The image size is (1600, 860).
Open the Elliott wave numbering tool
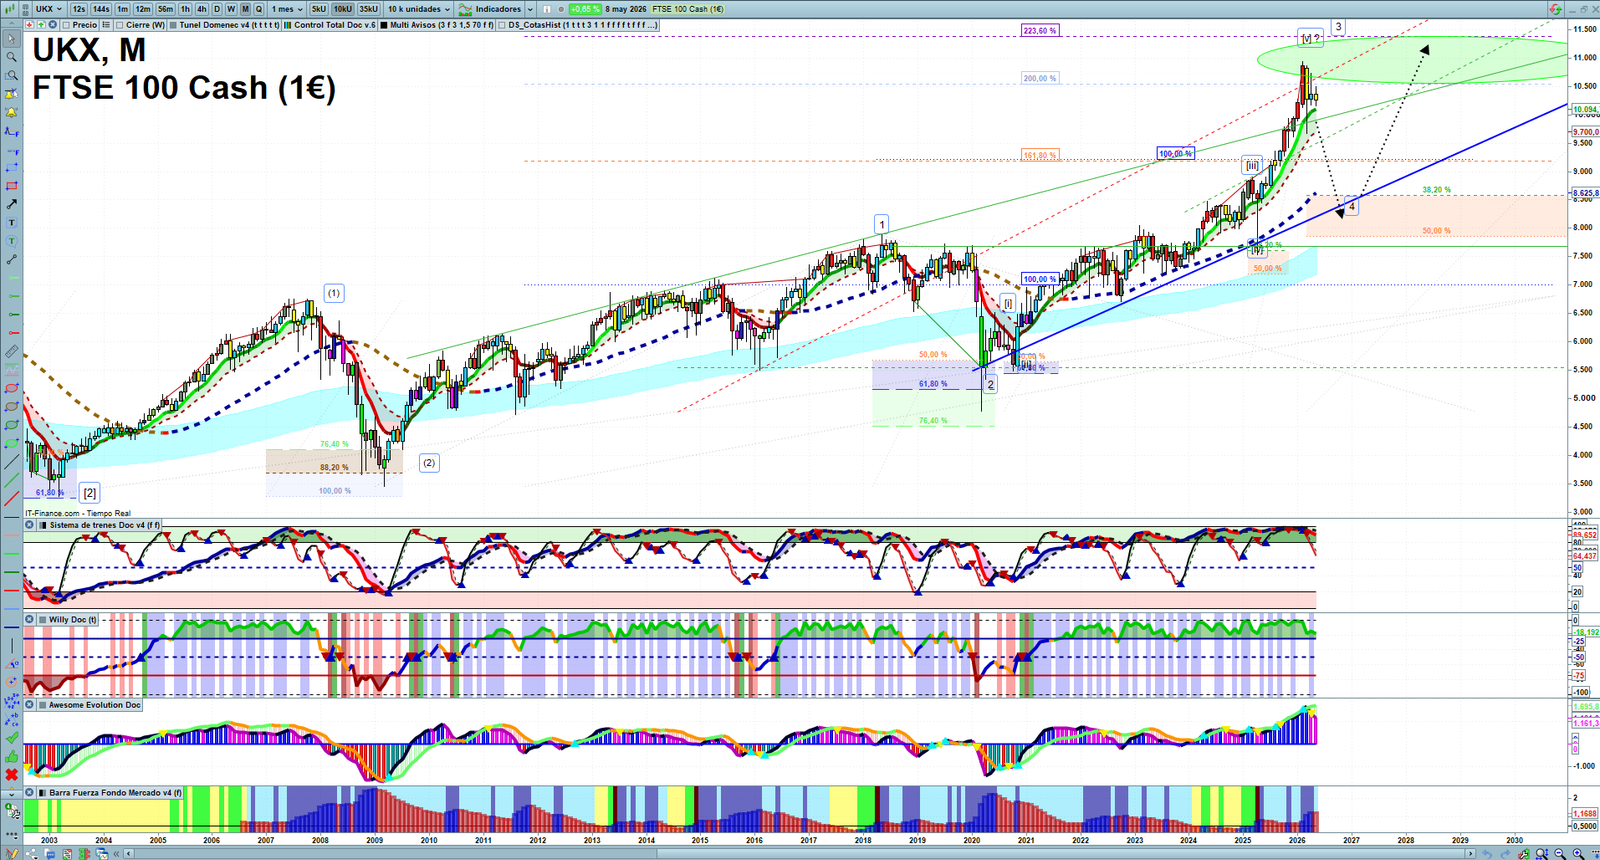click(11, 701)
